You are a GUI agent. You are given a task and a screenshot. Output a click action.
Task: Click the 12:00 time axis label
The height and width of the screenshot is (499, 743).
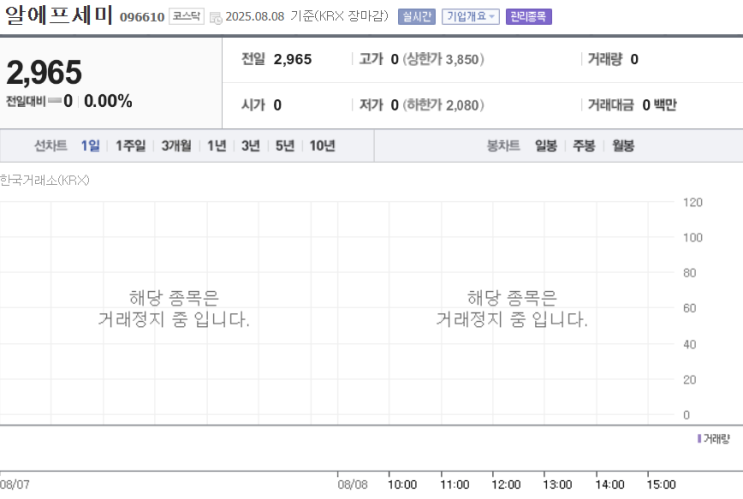[x=506, y=485]
